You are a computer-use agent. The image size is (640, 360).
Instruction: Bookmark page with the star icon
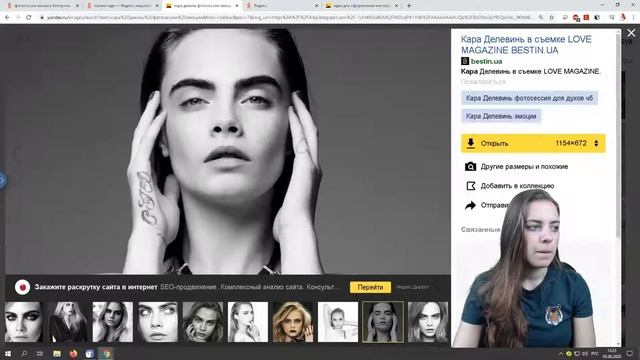point(551,18)
